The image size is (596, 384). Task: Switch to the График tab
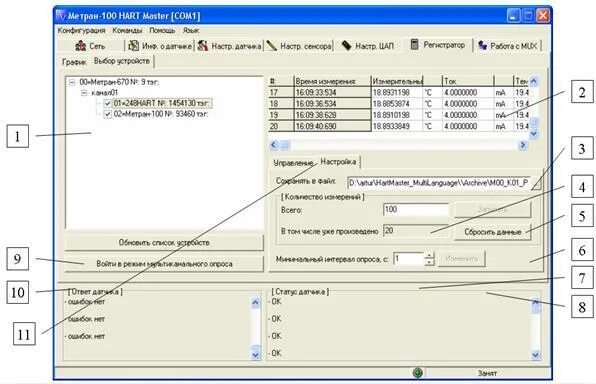(x=74, y=62)
